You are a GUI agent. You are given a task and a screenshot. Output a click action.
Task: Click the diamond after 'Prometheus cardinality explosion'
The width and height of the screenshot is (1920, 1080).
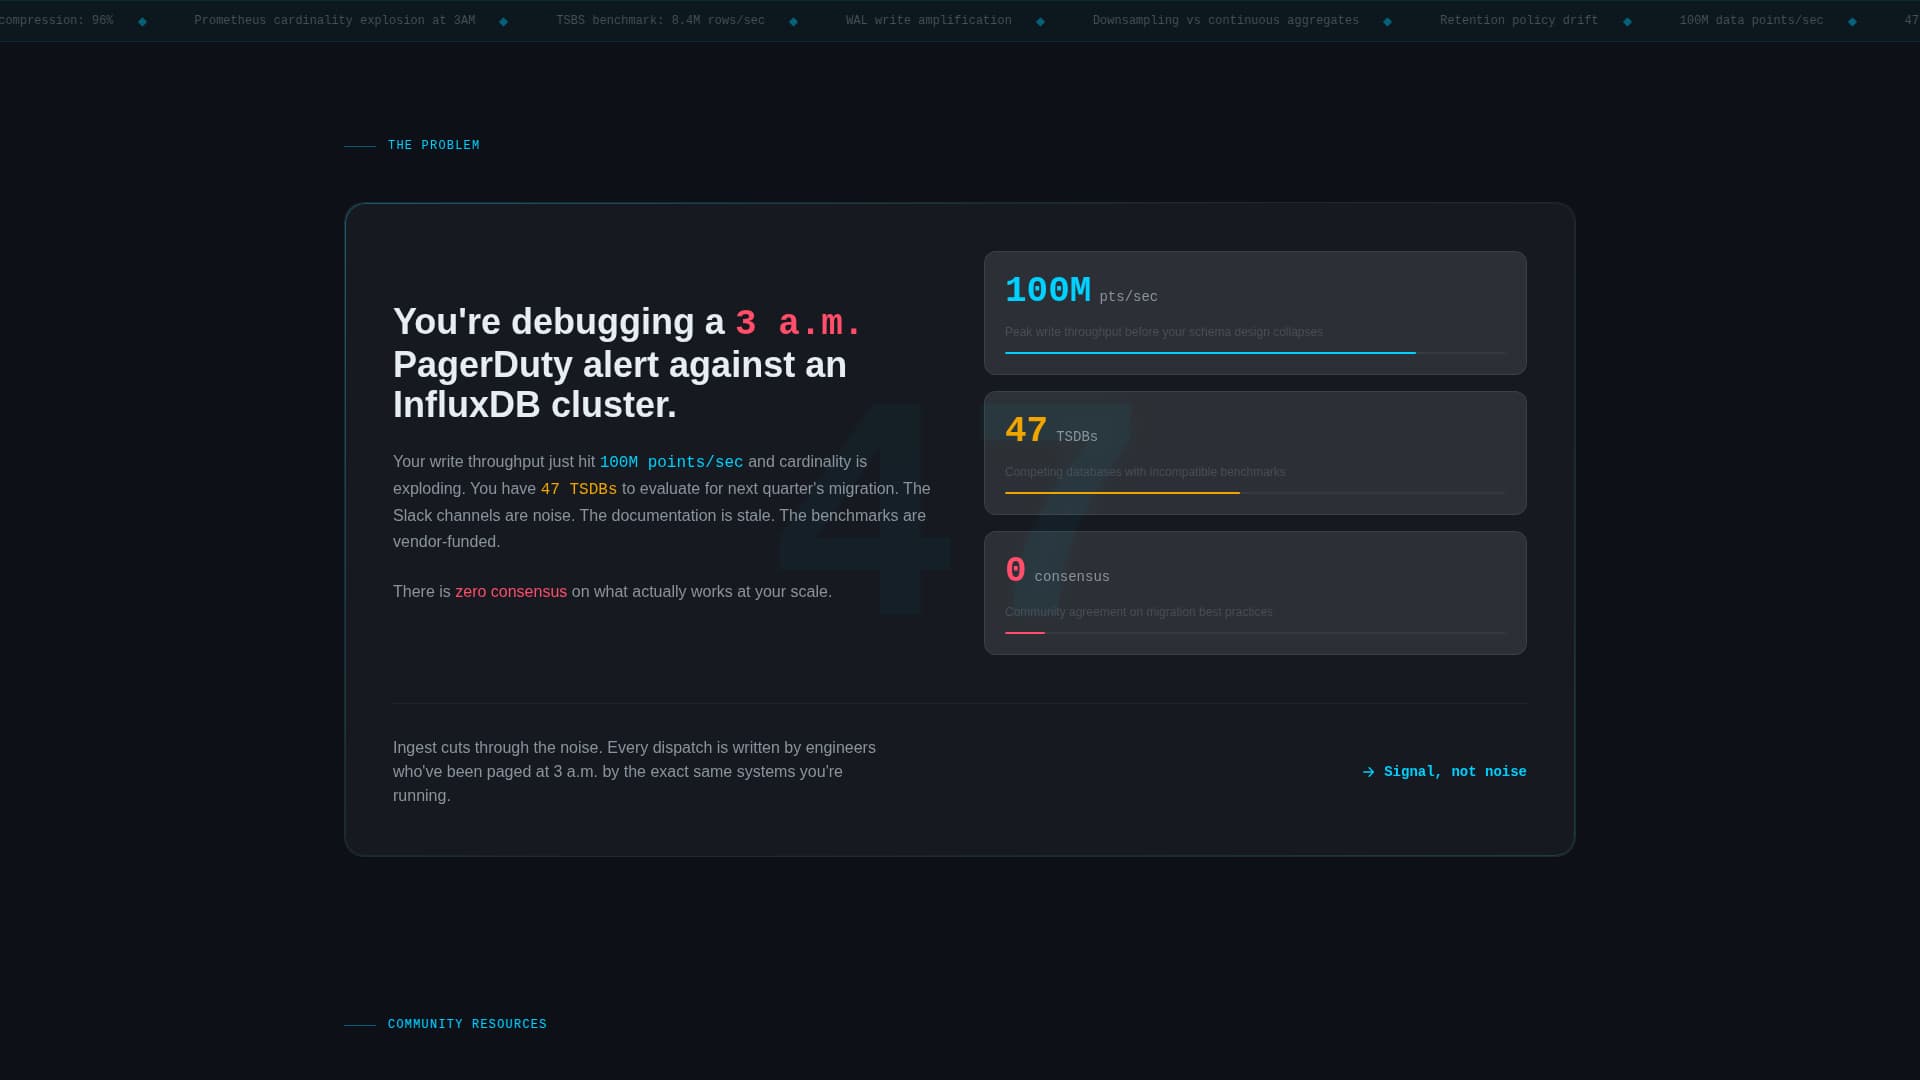point(503,22)
